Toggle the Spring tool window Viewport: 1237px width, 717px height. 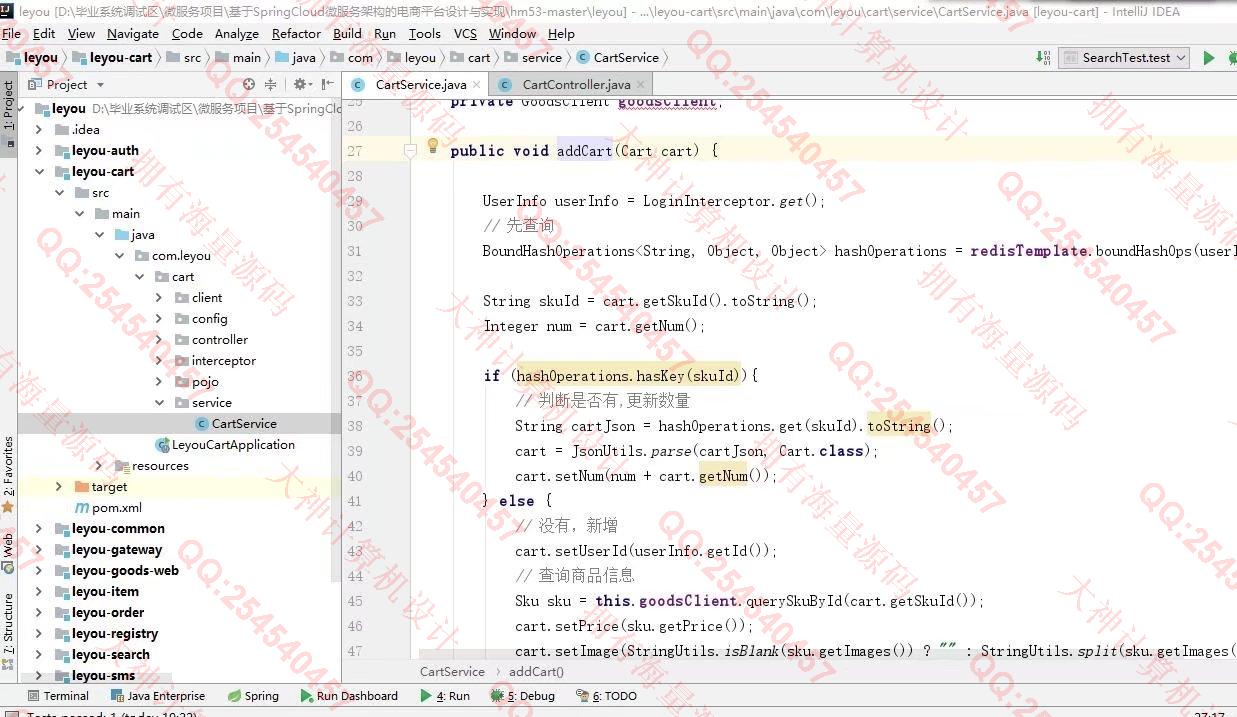pos(253,696)
